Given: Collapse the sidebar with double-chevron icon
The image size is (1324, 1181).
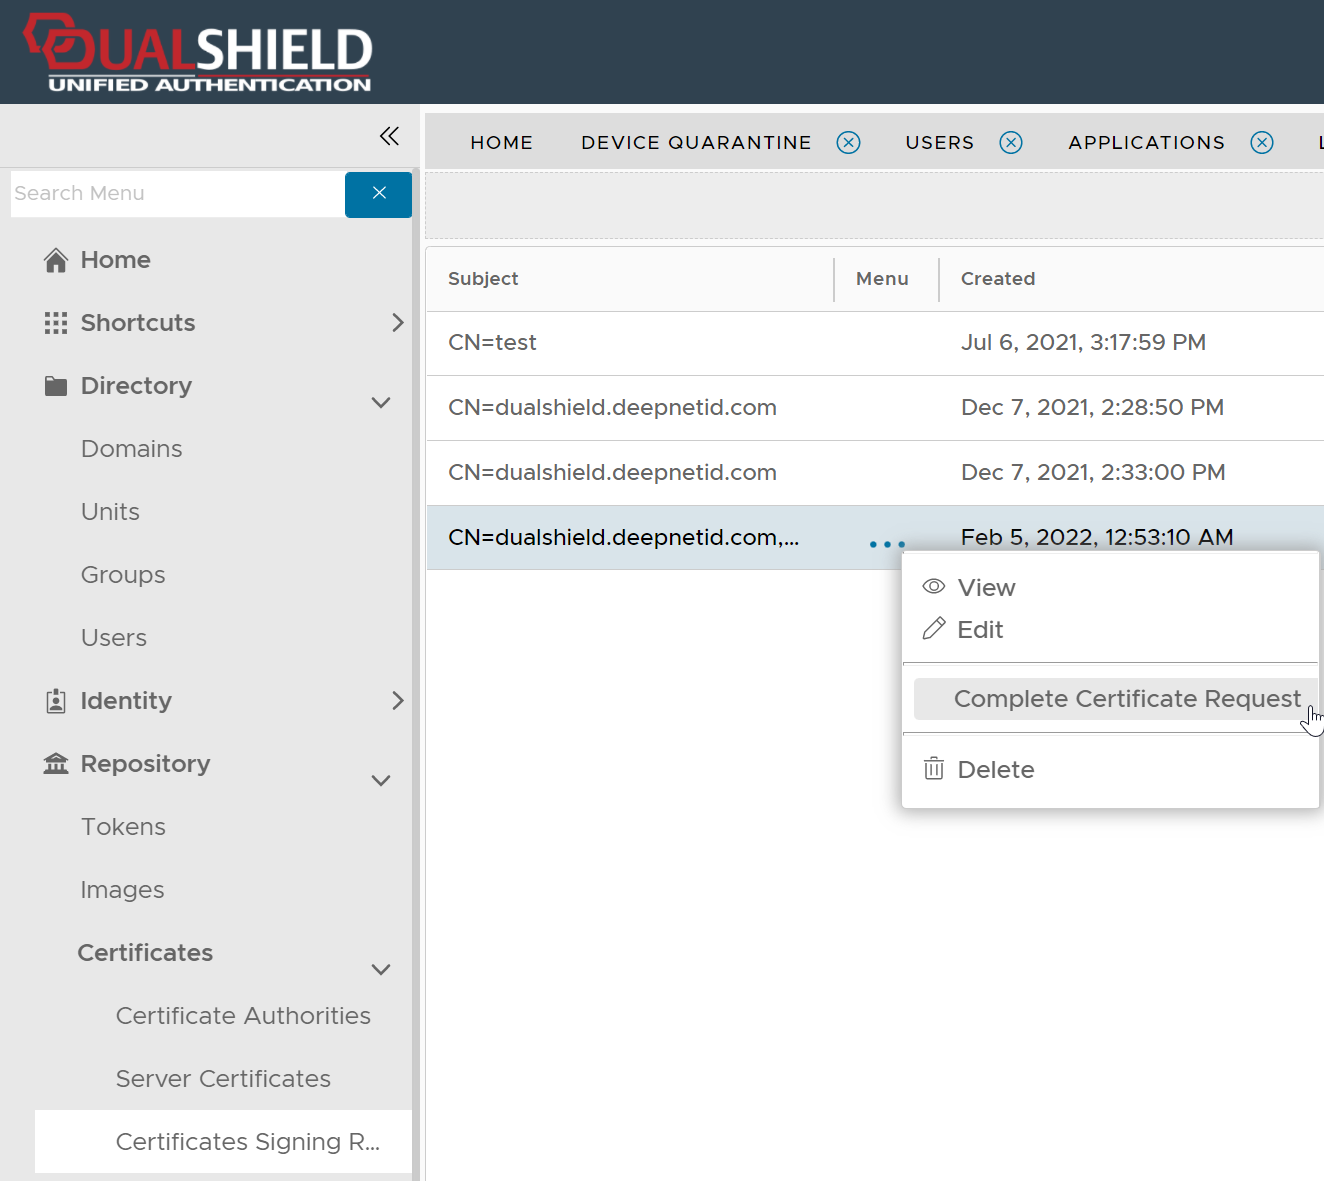Looking at the screenshot, I should pos(389,136).
